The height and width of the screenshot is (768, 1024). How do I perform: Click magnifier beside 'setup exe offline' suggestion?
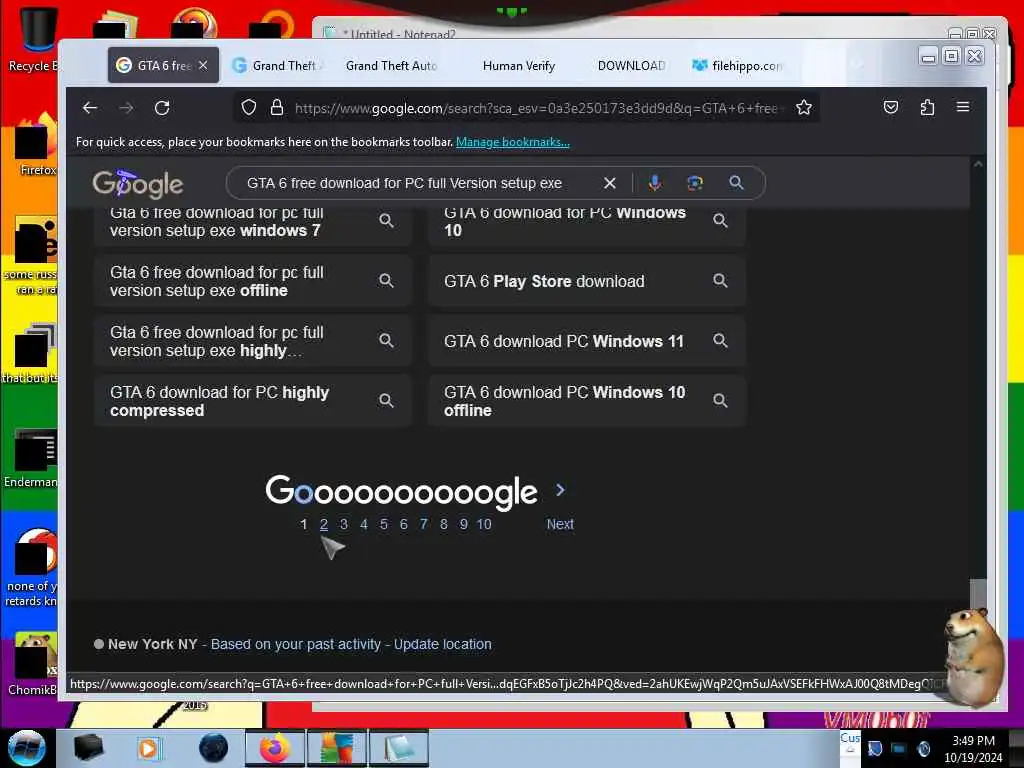[387, 281]
